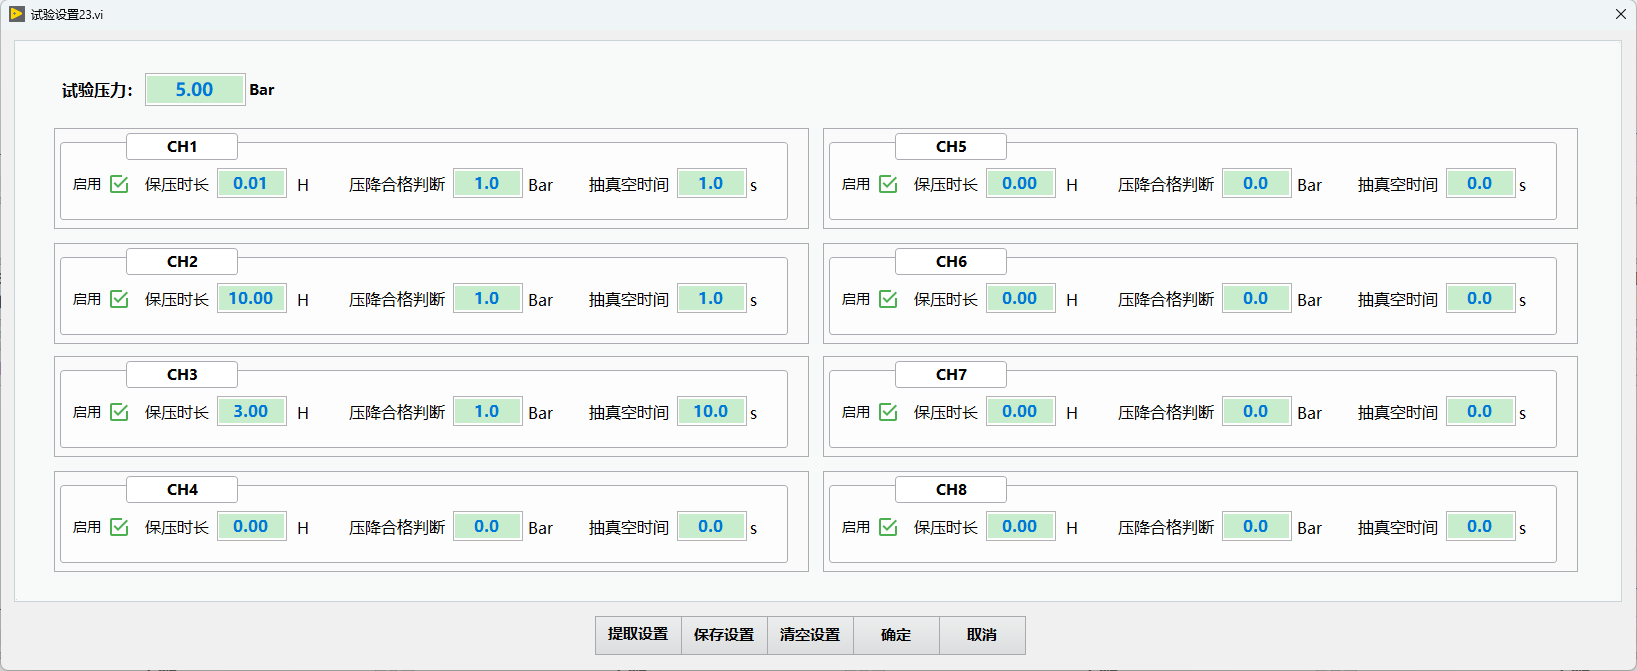Select CH5 抽真空时间 value field
1637x671 pixels.
coord(1481,184)
